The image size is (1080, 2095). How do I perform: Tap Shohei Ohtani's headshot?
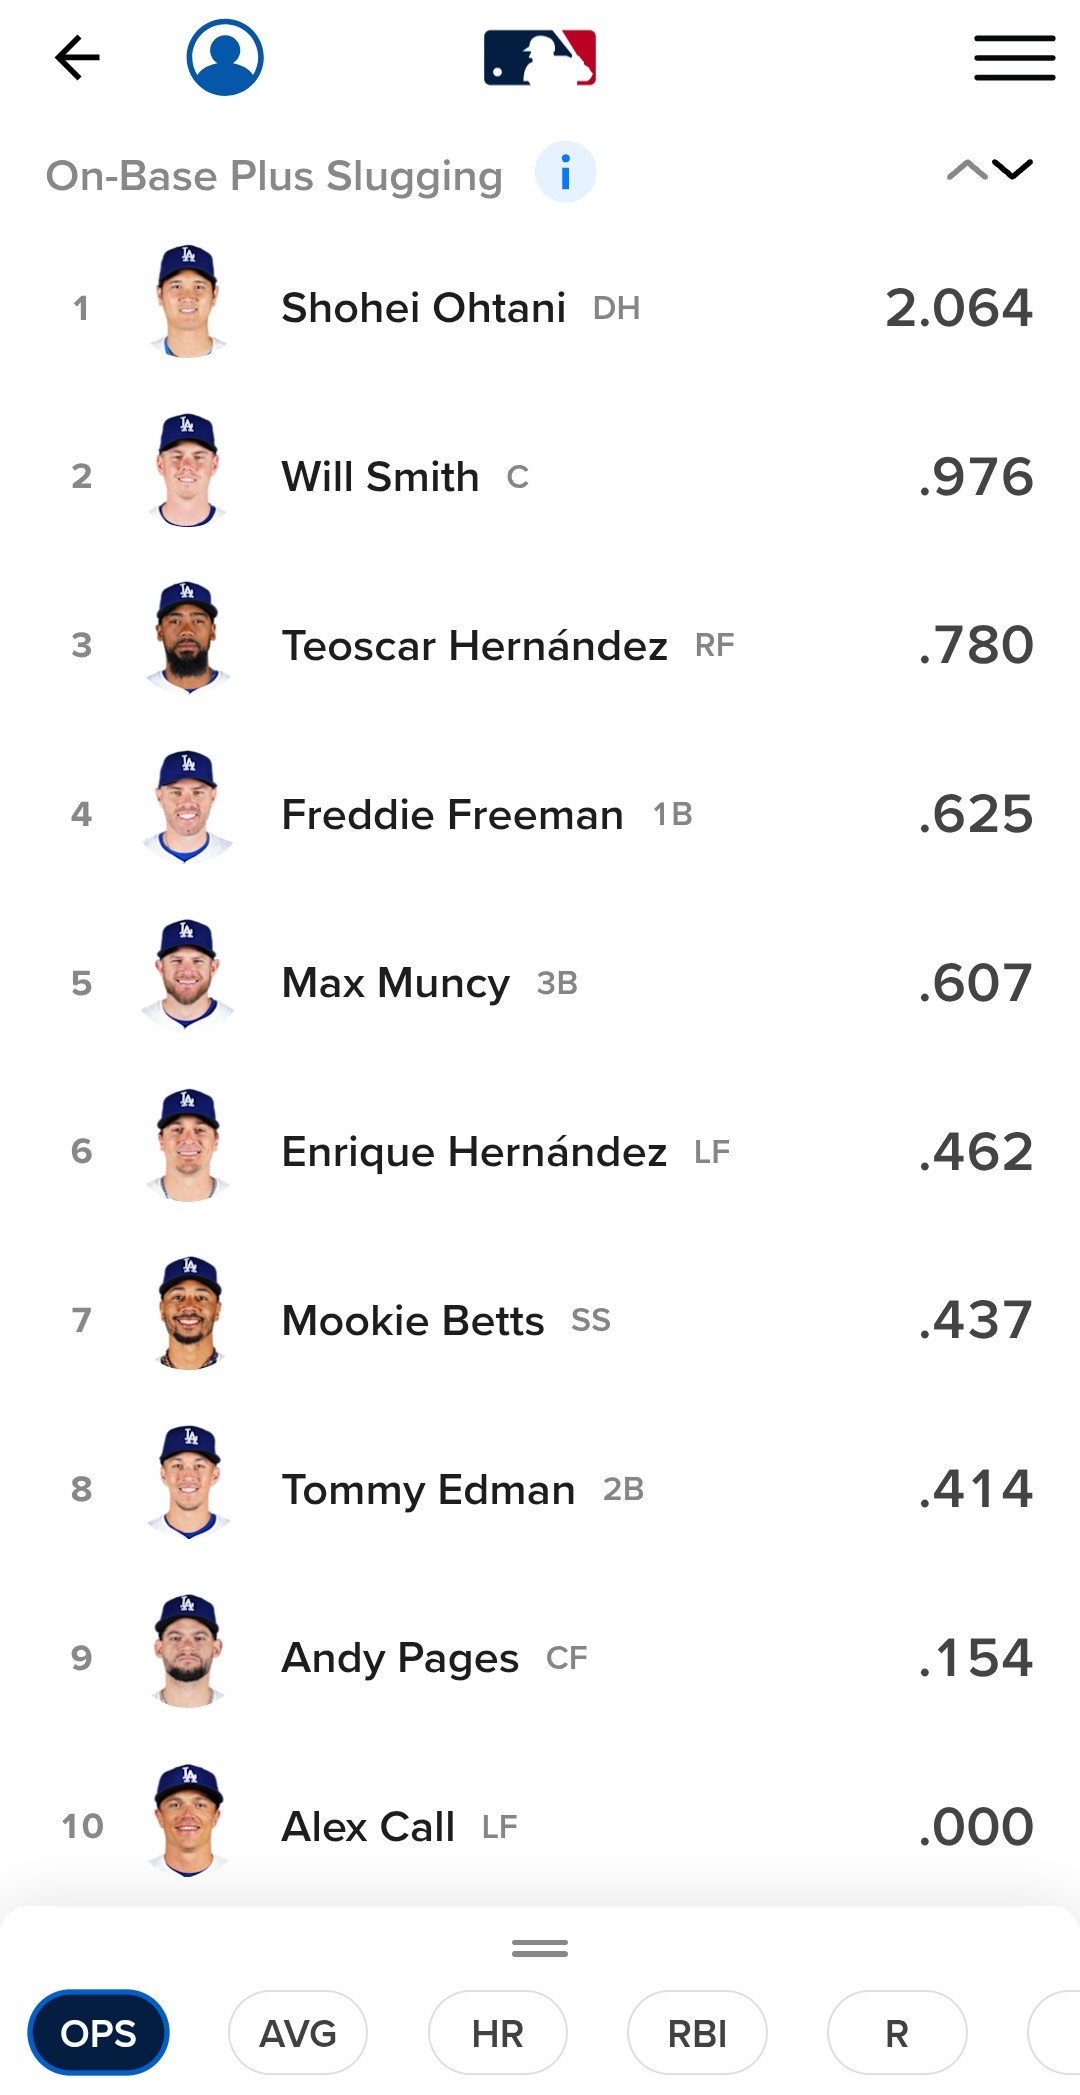(187, 302)
